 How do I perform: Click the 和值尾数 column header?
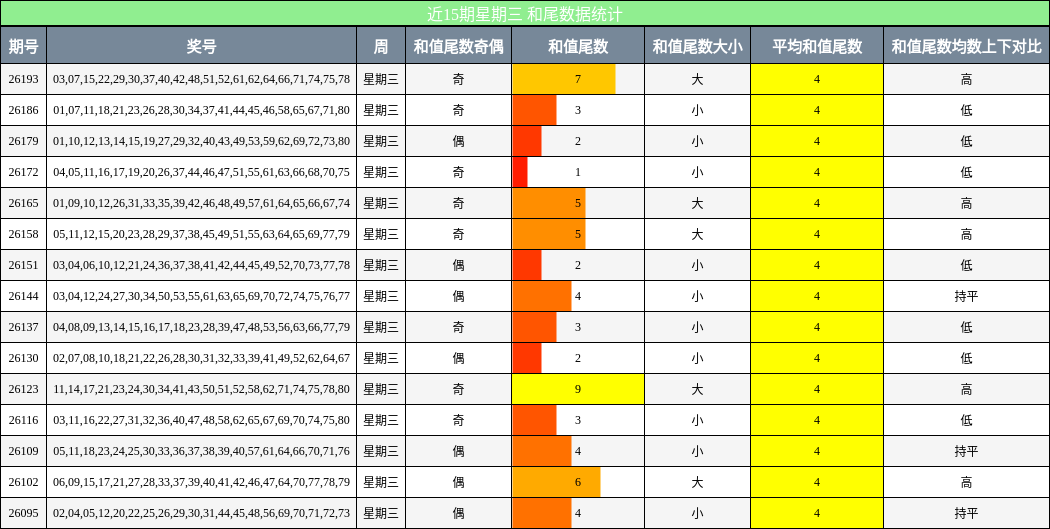pos(578,46)
